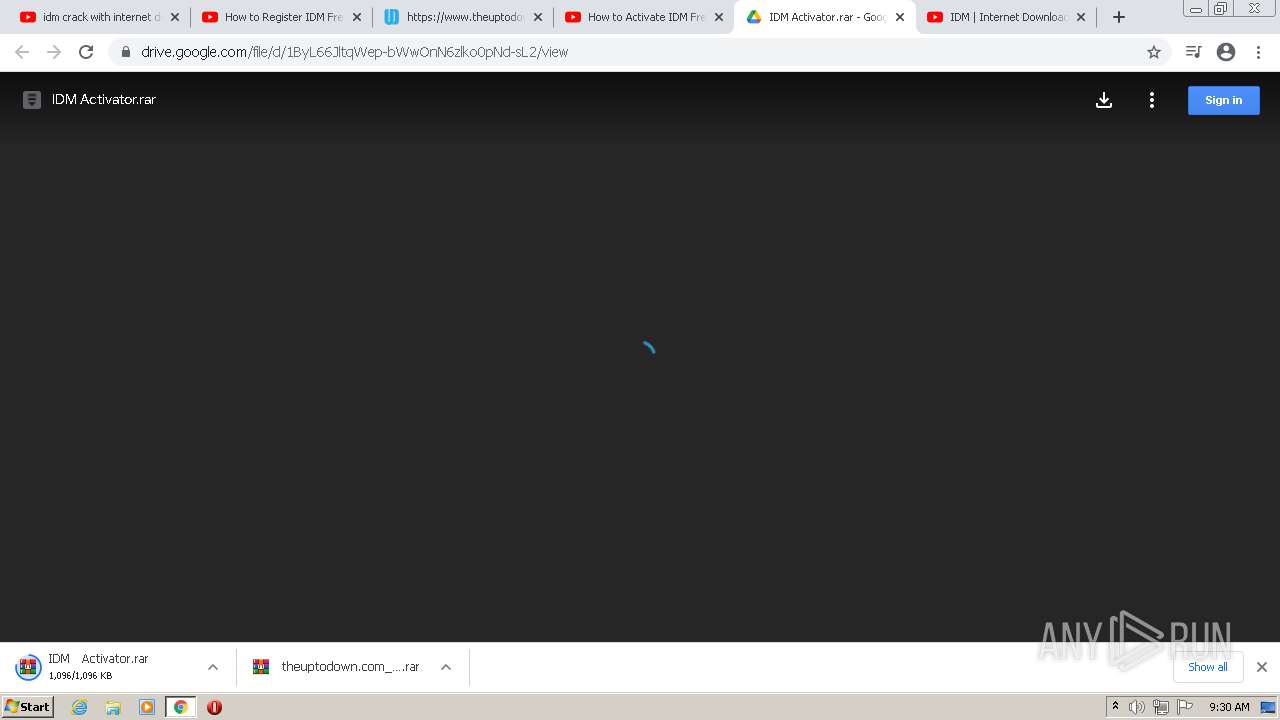Open Windows Explorer from taskbar

tap(113, 707)
